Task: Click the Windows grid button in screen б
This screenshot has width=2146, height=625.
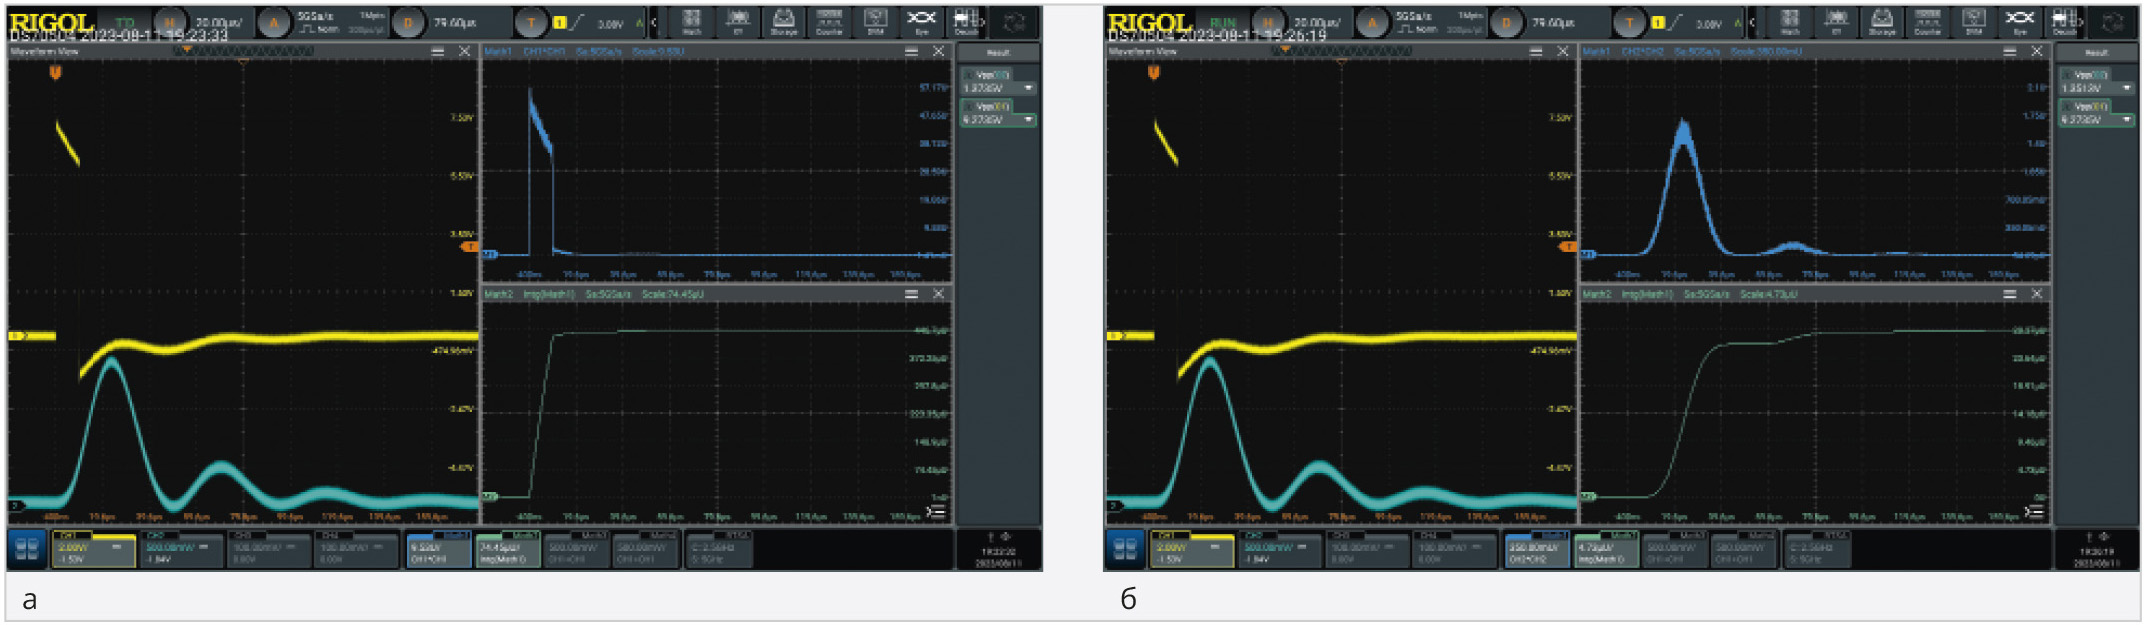Action: [1125, 548]
